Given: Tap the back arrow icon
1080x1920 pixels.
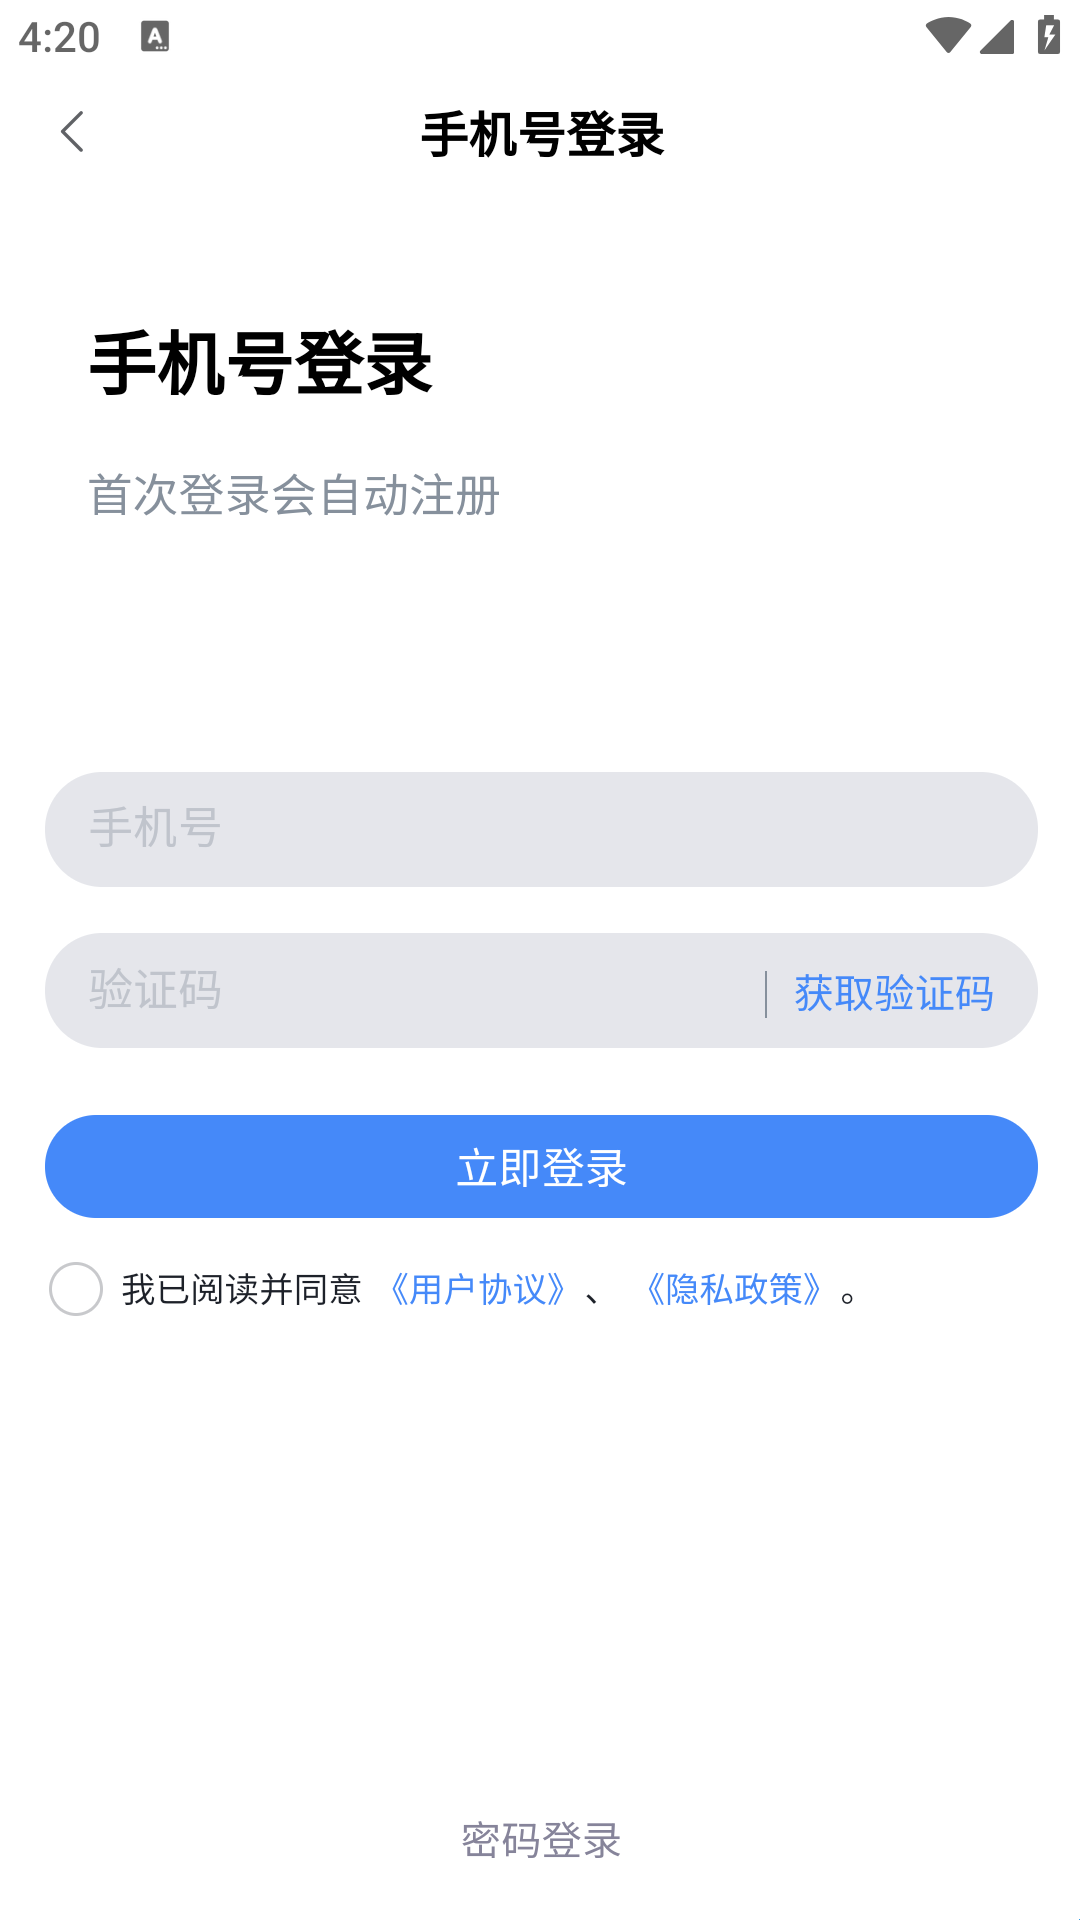Looking at the screenshot, I should (x=72, y=132).
